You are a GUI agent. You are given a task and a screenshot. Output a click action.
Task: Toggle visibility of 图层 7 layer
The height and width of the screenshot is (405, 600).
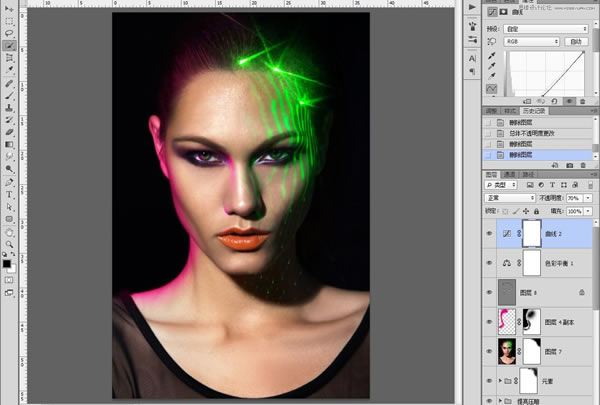490,351
